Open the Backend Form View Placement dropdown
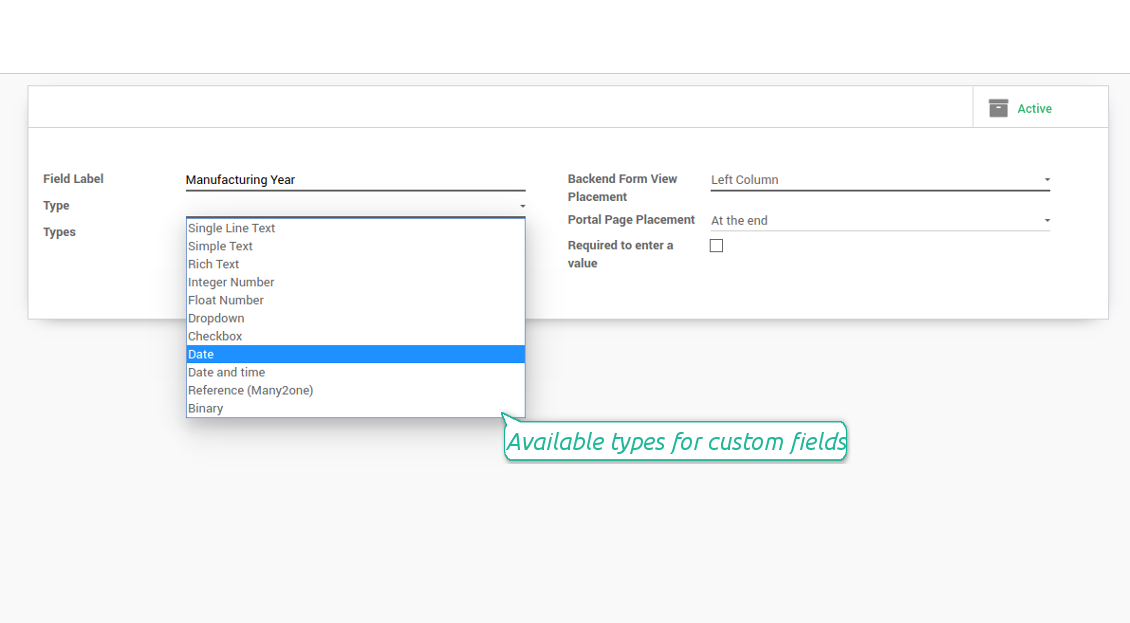1130x623 pixels. (x=880, y=180)
